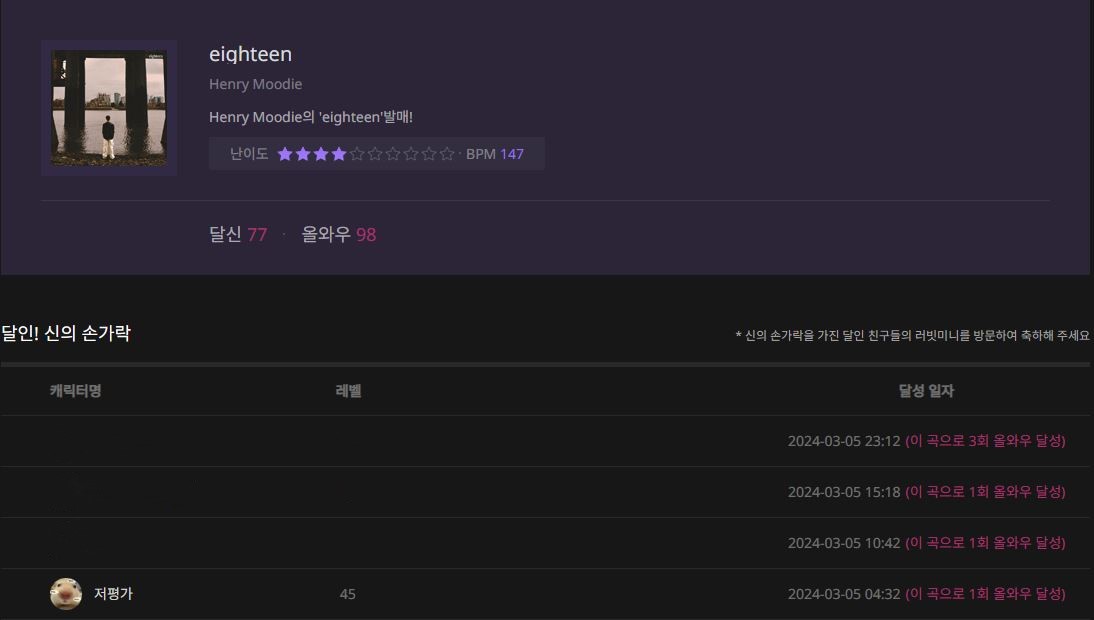Viewport: 1094px width, 620px height.
Task: Click the song title 'eighteen'
Action: tap(250, 54)
